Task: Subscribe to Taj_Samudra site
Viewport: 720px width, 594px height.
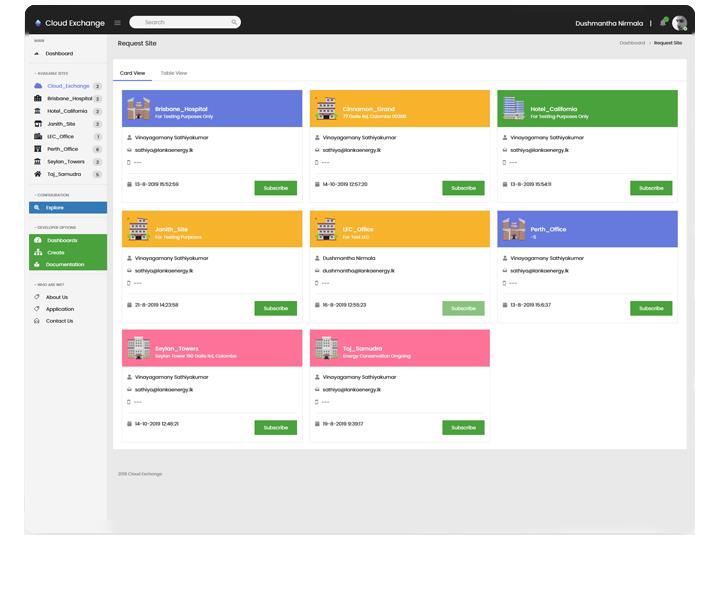Action: 463,427
